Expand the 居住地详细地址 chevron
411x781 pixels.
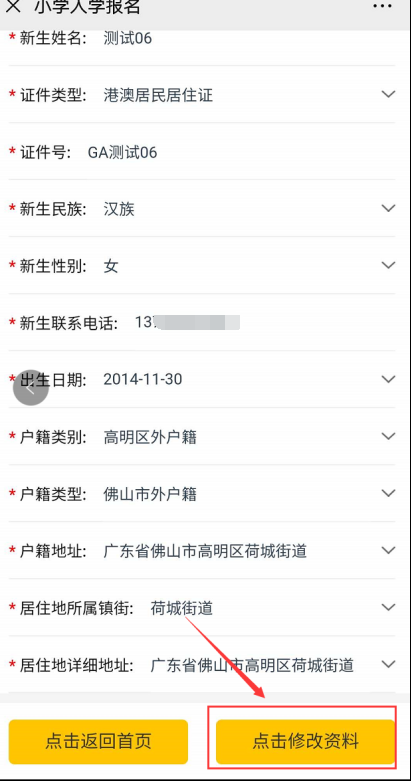pos(388,664)
